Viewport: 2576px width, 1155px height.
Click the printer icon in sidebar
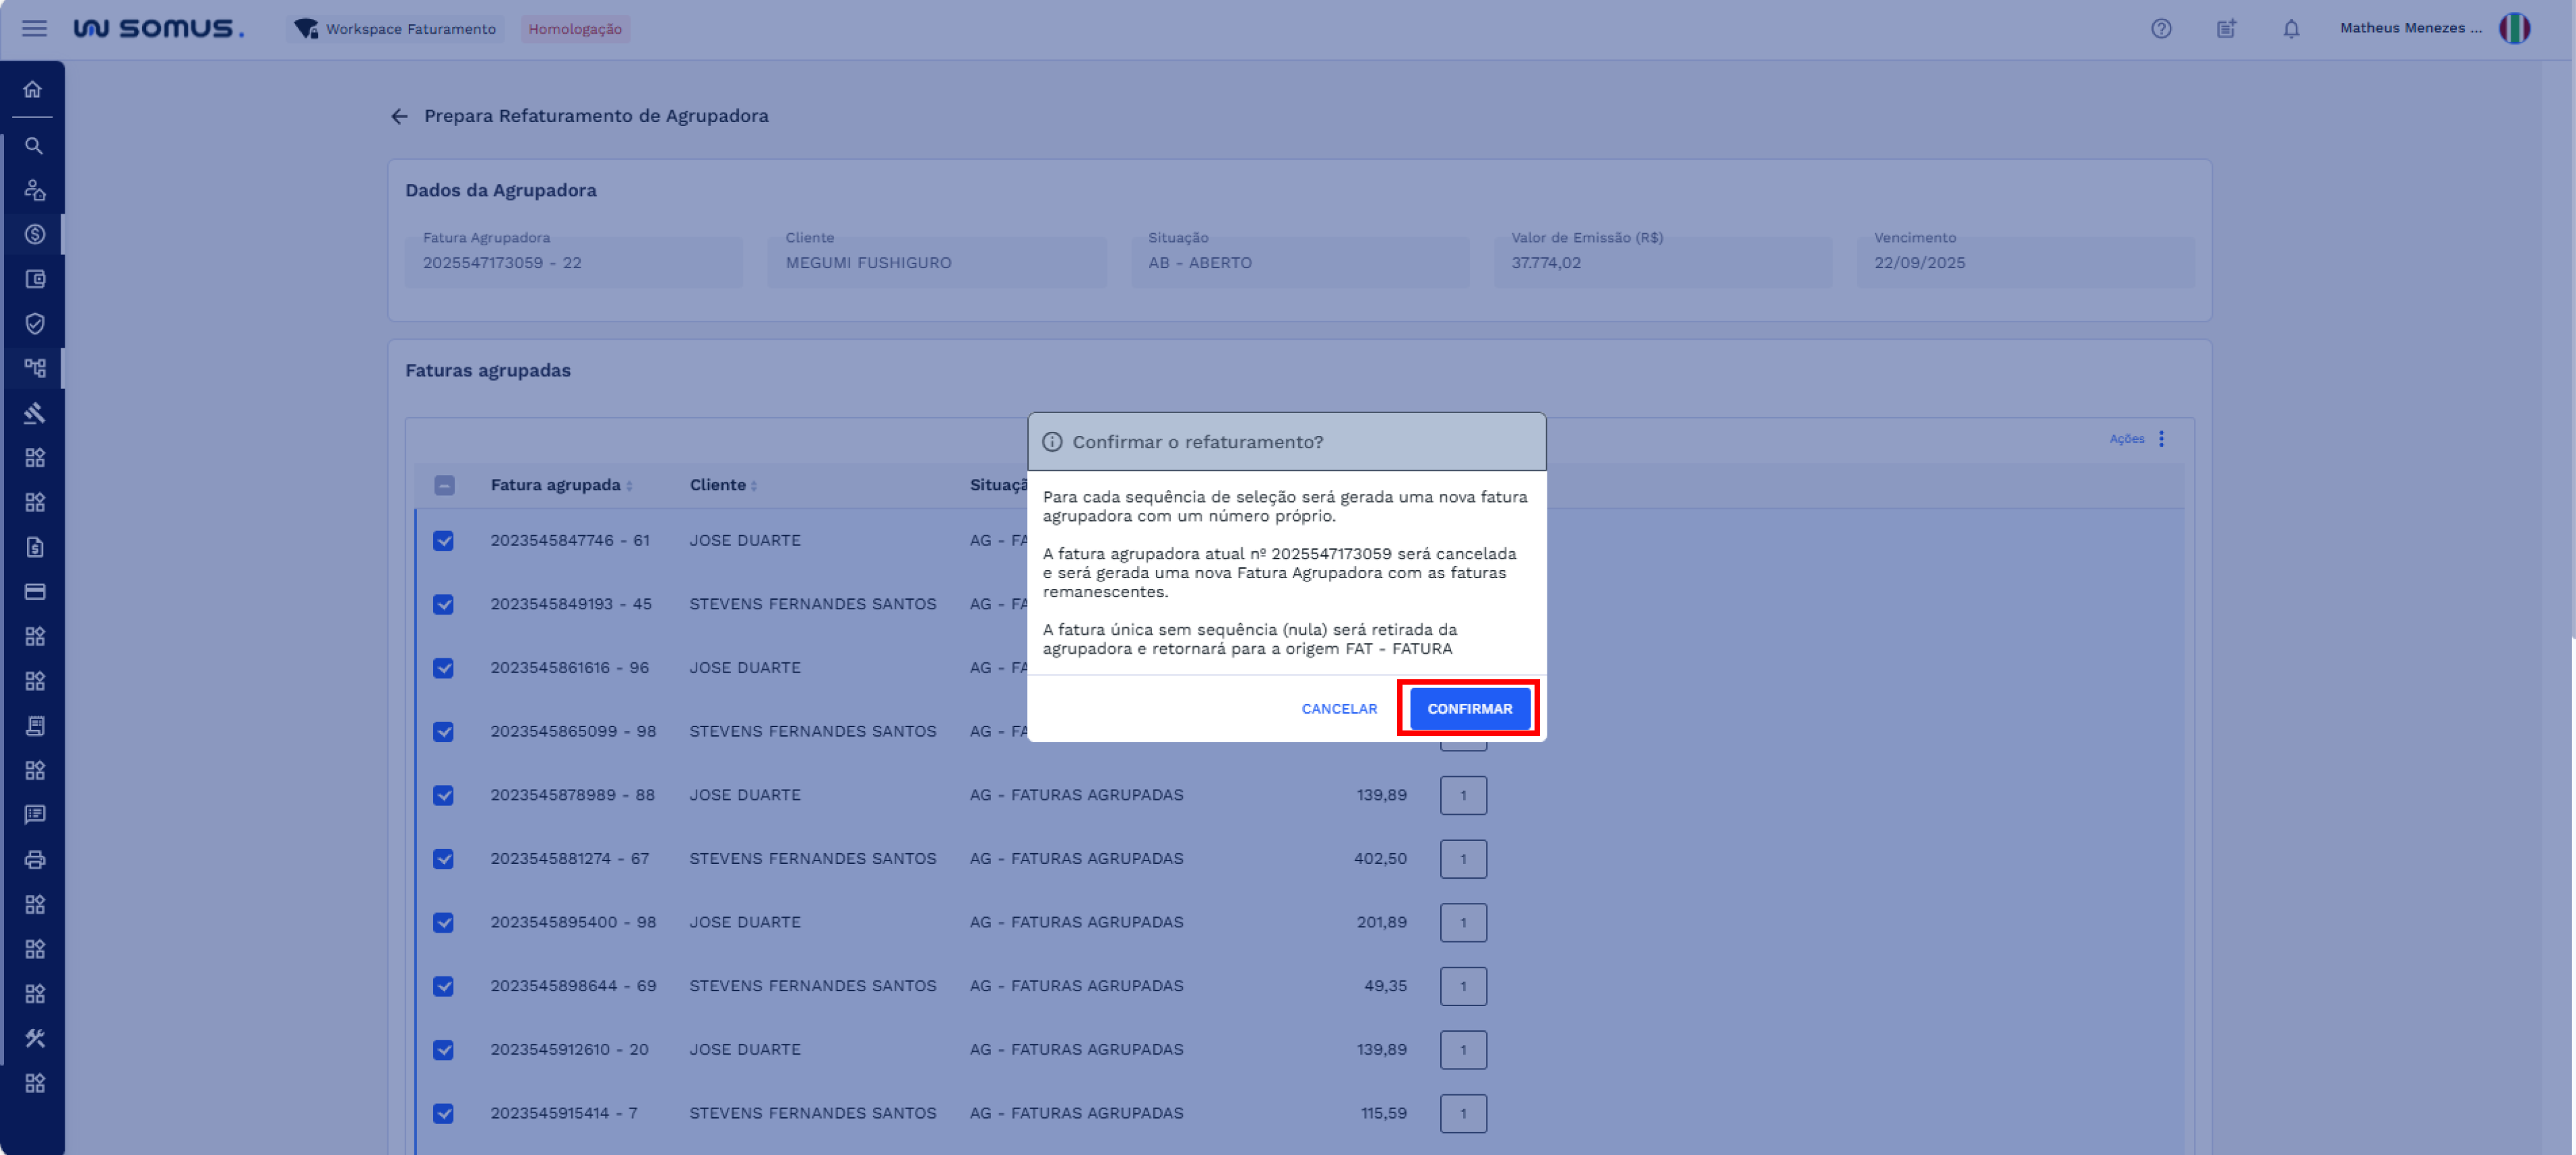pos(34,859)
